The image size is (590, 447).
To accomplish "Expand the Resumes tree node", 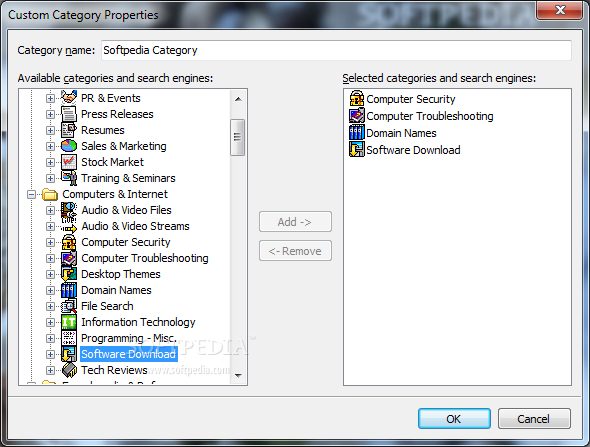I will (50, 130).
